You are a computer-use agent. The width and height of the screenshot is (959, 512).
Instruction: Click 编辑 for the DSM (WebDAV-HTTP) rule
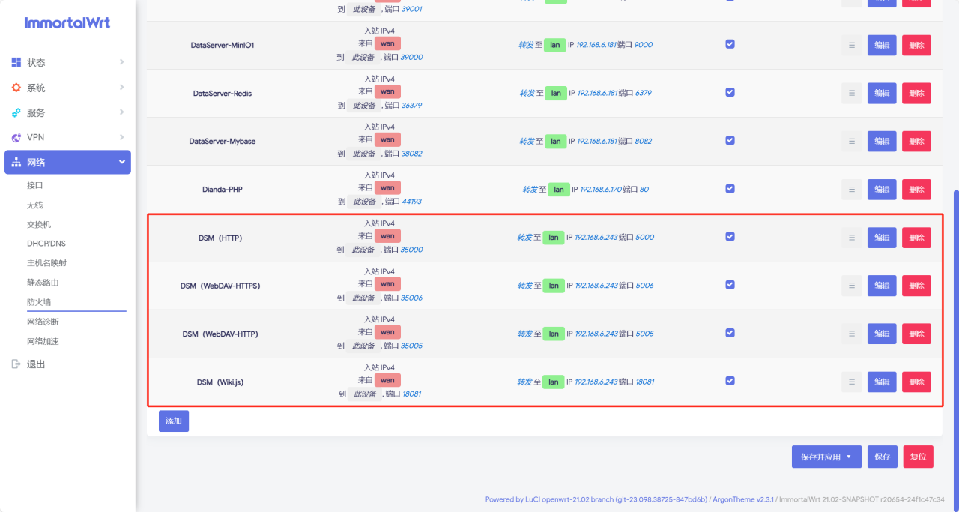882,333
